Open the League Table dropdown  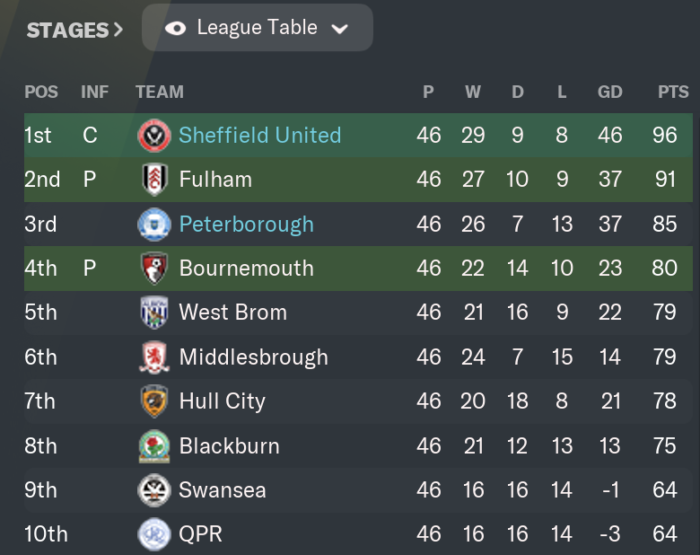click(x=257, y=28)
